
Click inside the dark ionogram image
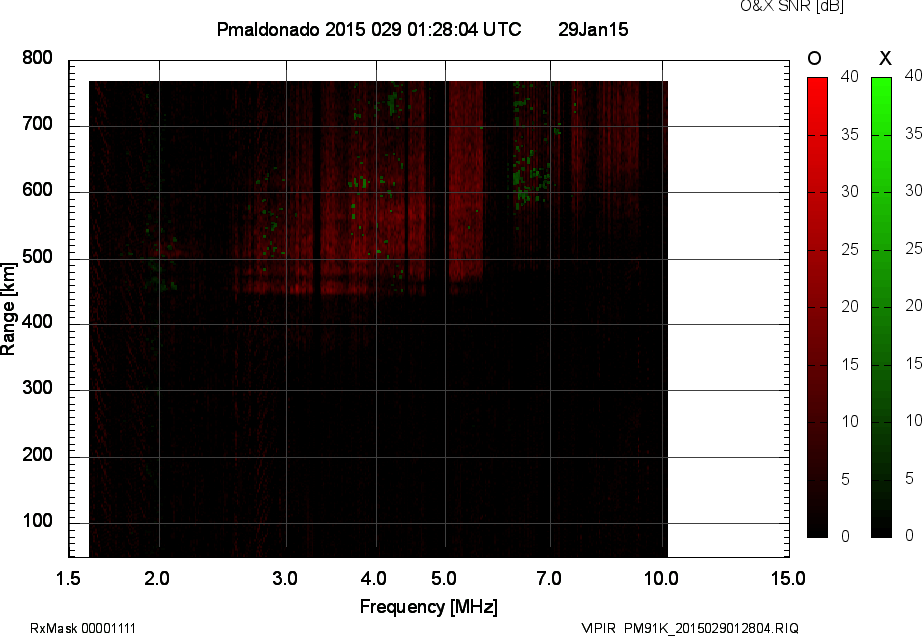pos(378,319)
